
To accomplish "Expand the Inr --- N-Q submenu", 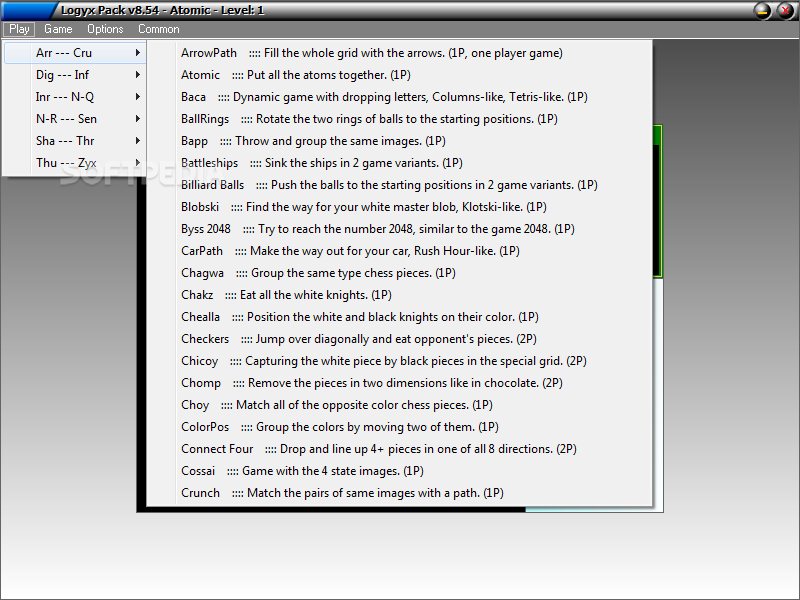I will [x=75, y=97].
